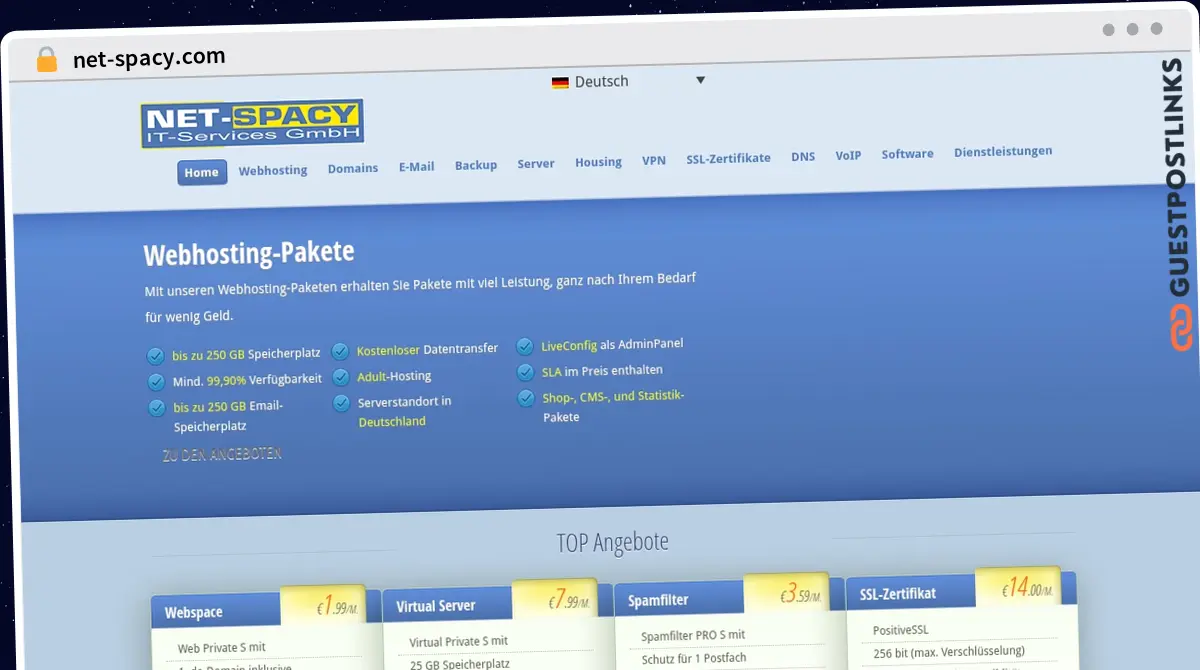The image size is (1200, 670).
Task: Open the Dienstleistungen menu item
Action: (1002, 151)
